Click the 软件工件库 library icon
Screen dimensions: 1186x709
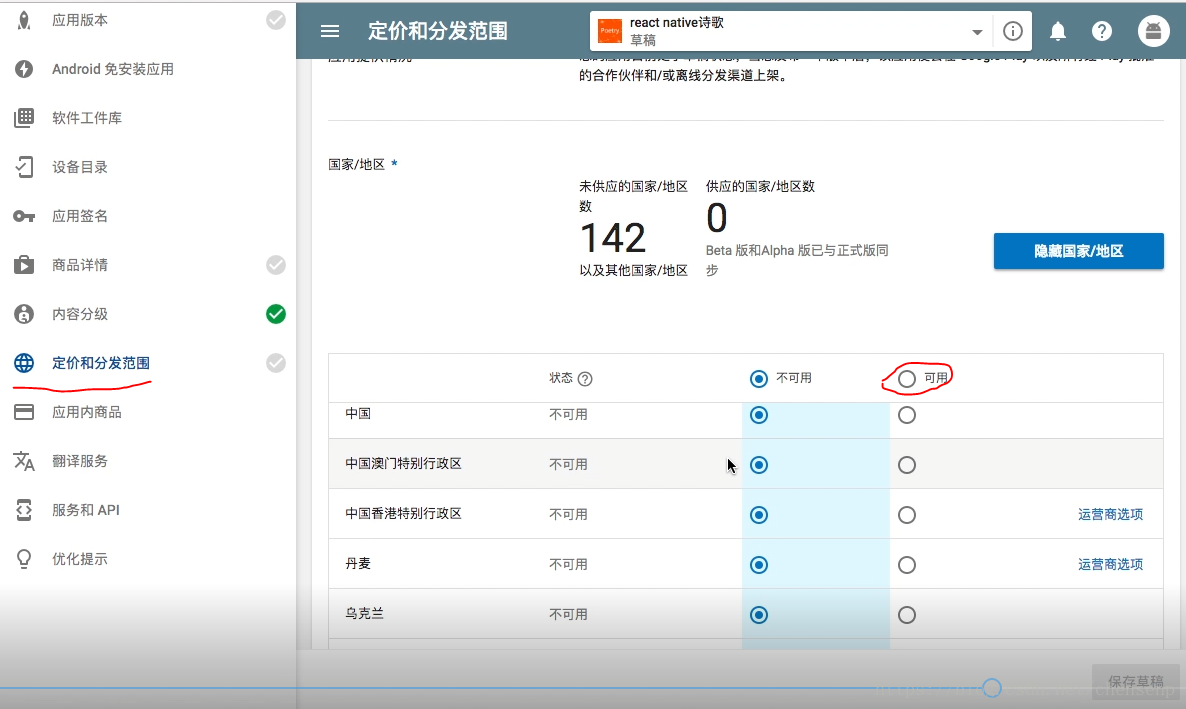24,118
